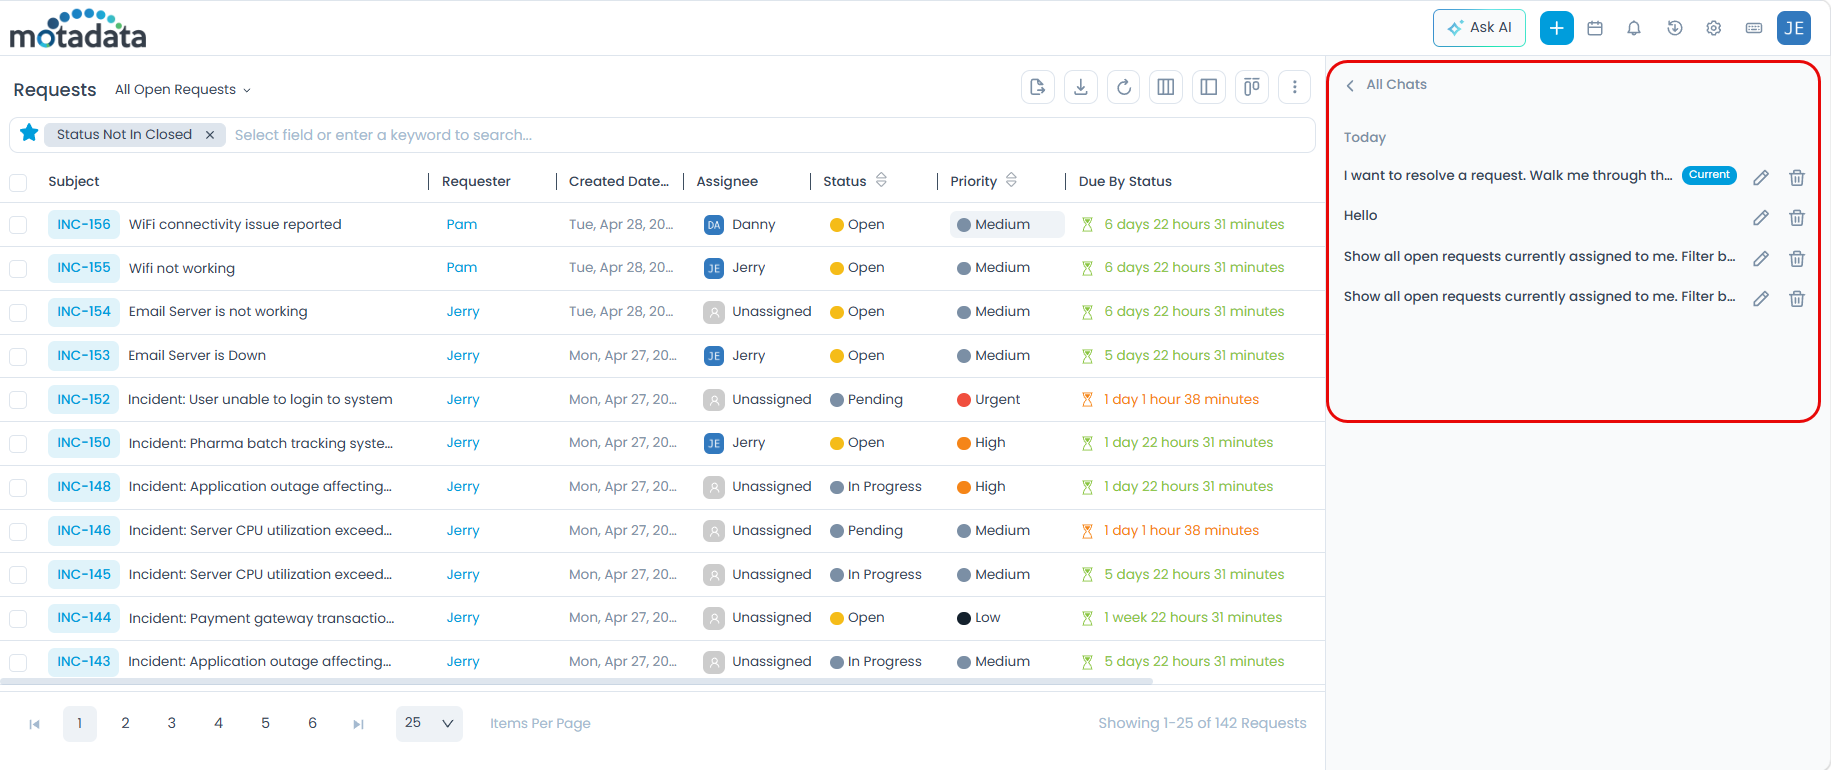Rename the 'I want to resolve a request' chat
Image resolution: width=1831 pixels, height=770 pixels.
click(1761, 177)
